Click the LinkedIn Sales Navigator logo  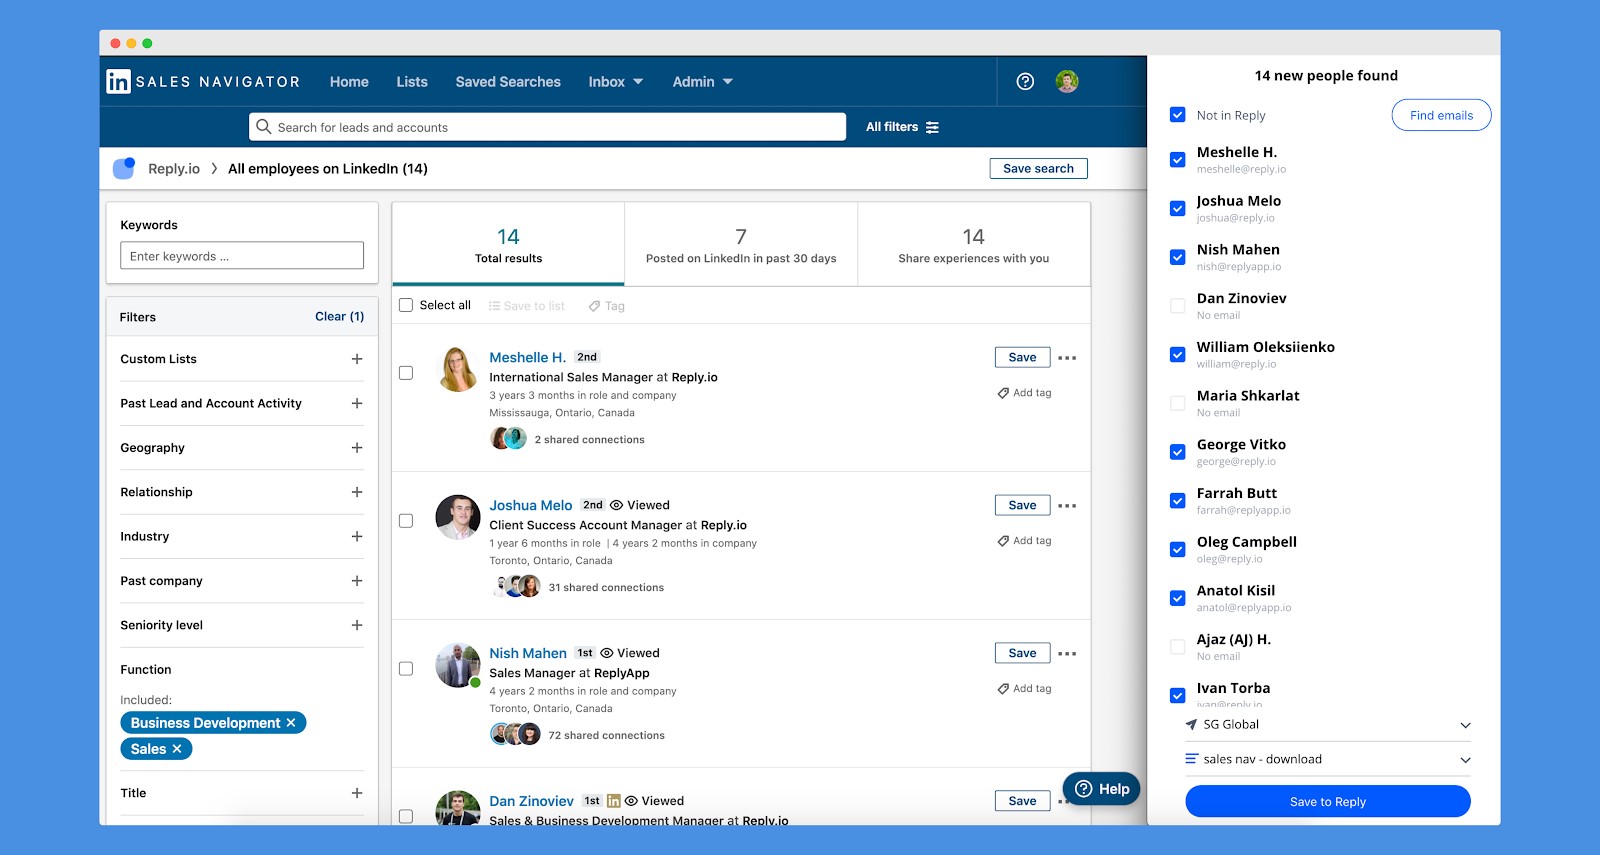(203, 82)
